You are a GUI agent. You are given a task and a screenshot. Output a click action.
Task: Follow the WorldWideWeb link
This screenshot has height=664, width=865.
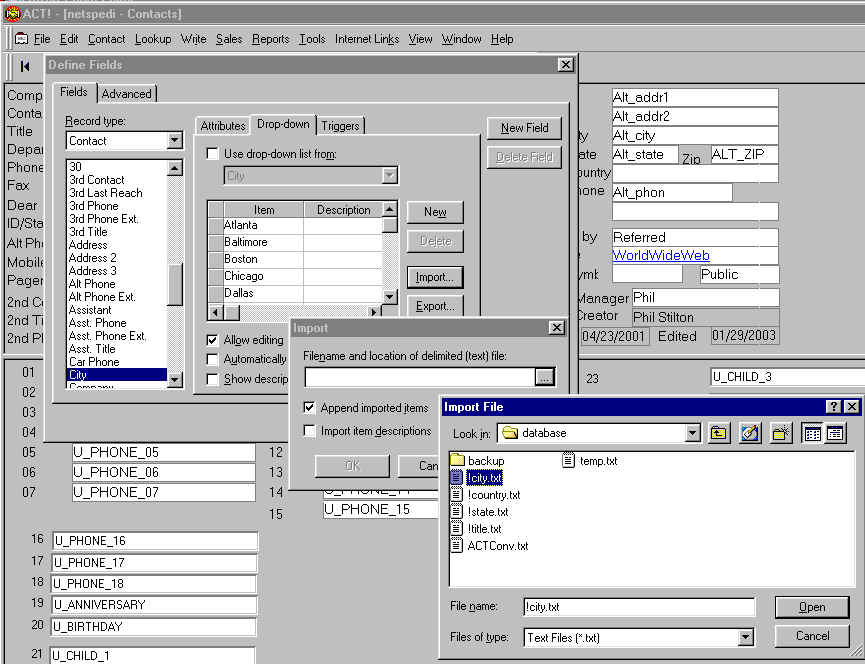[661, 255]
